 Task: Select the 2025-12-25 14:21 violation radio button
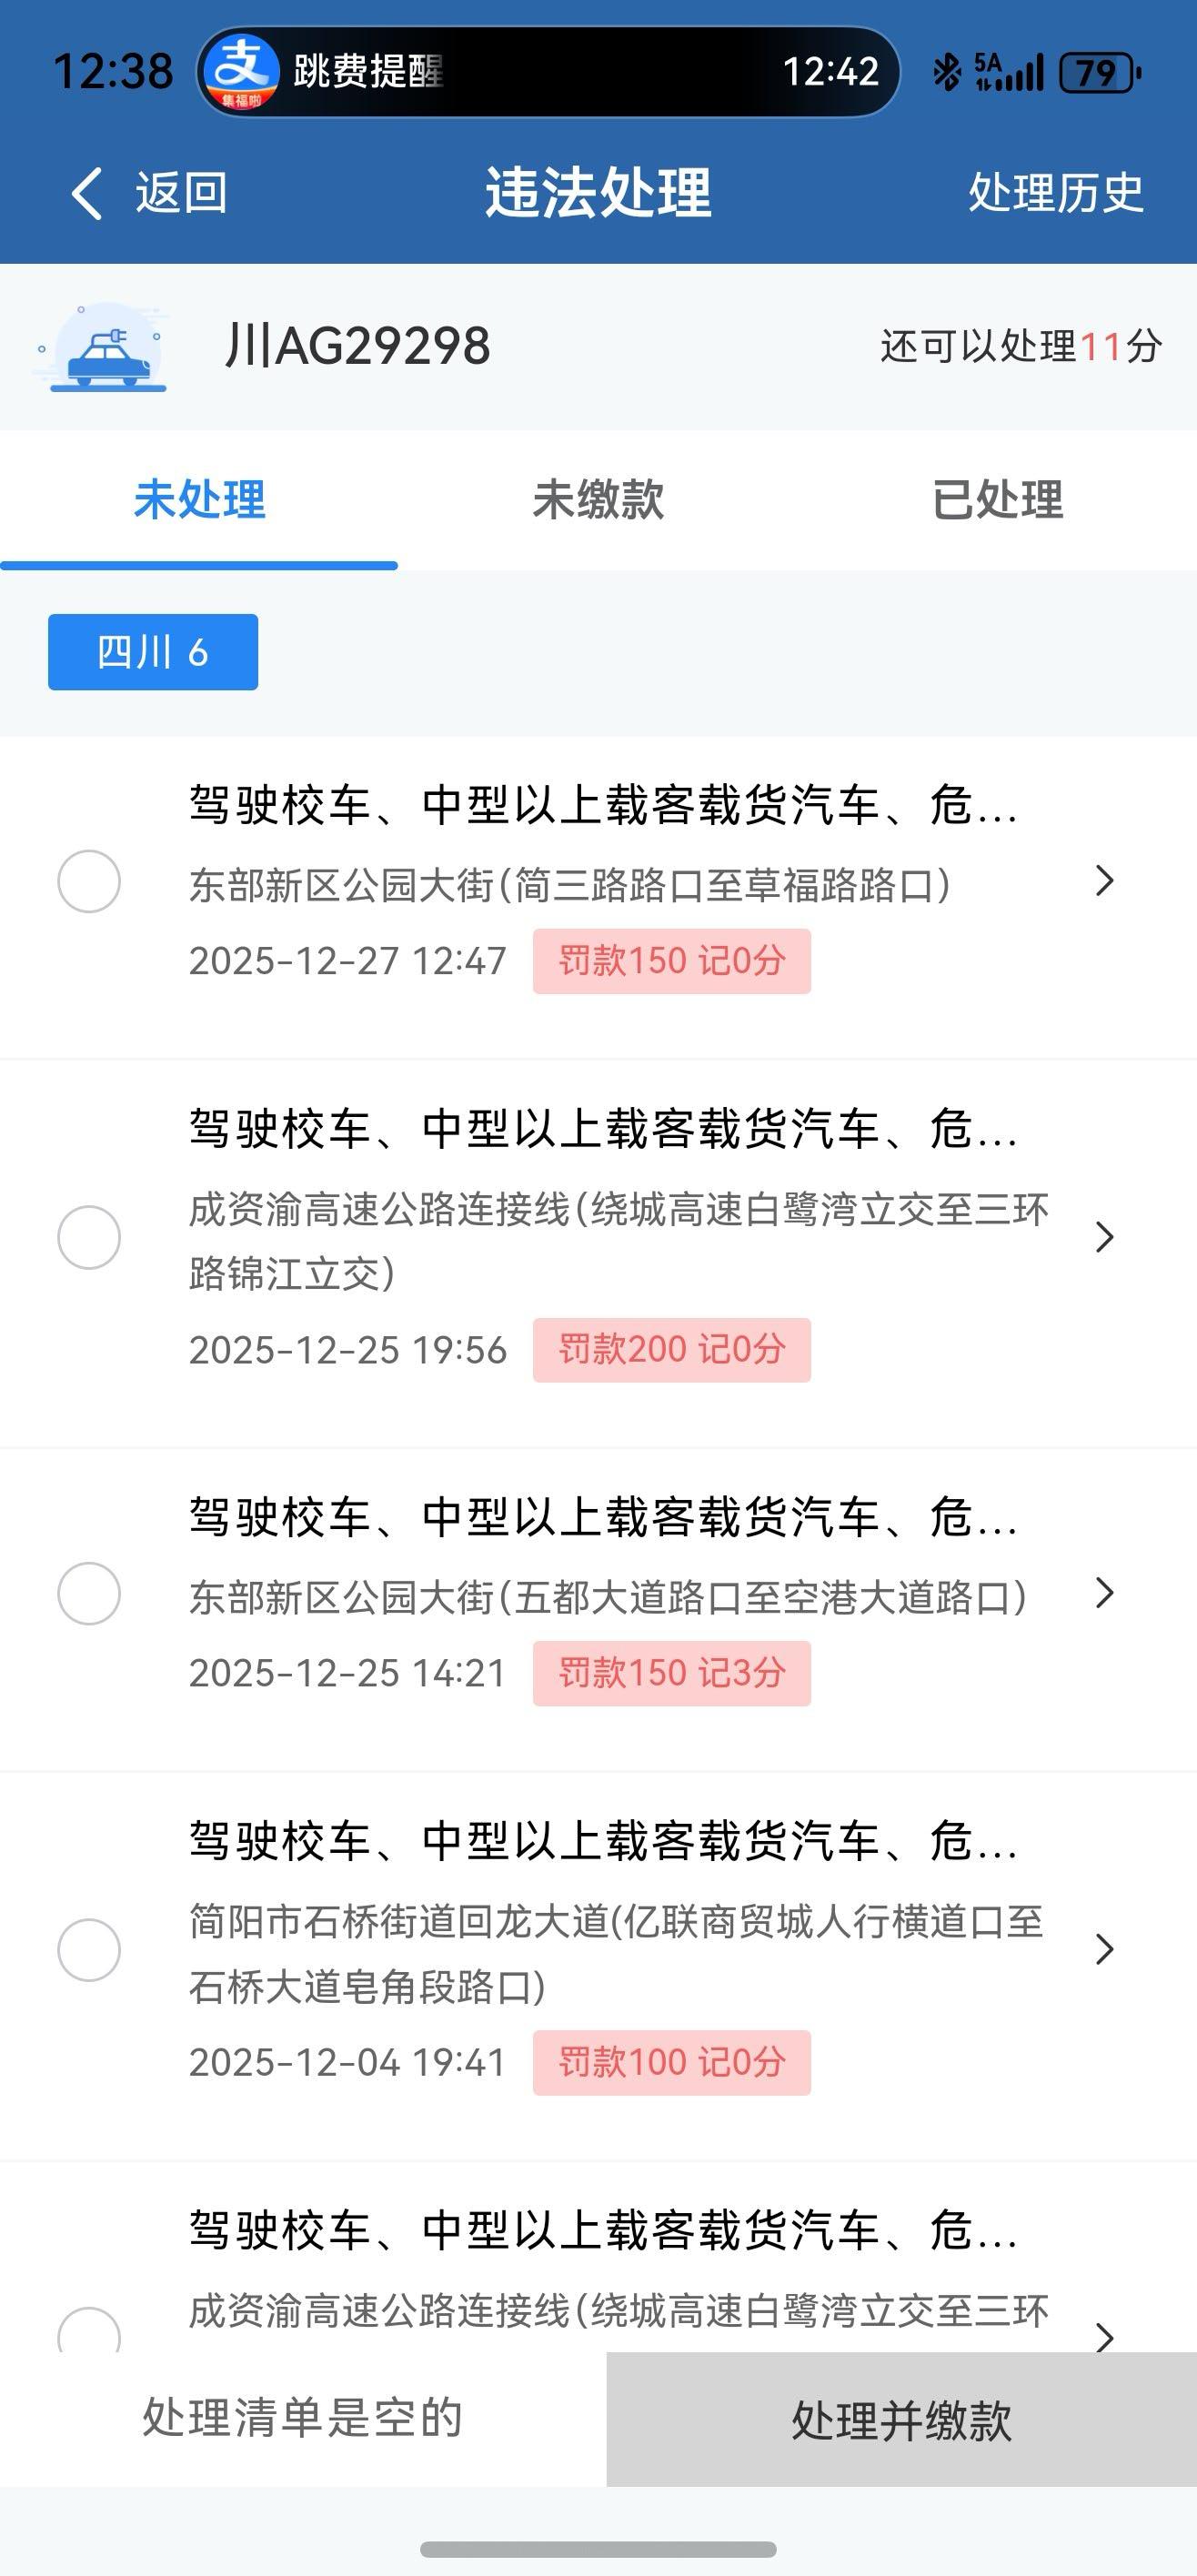tap(89, 1593)
